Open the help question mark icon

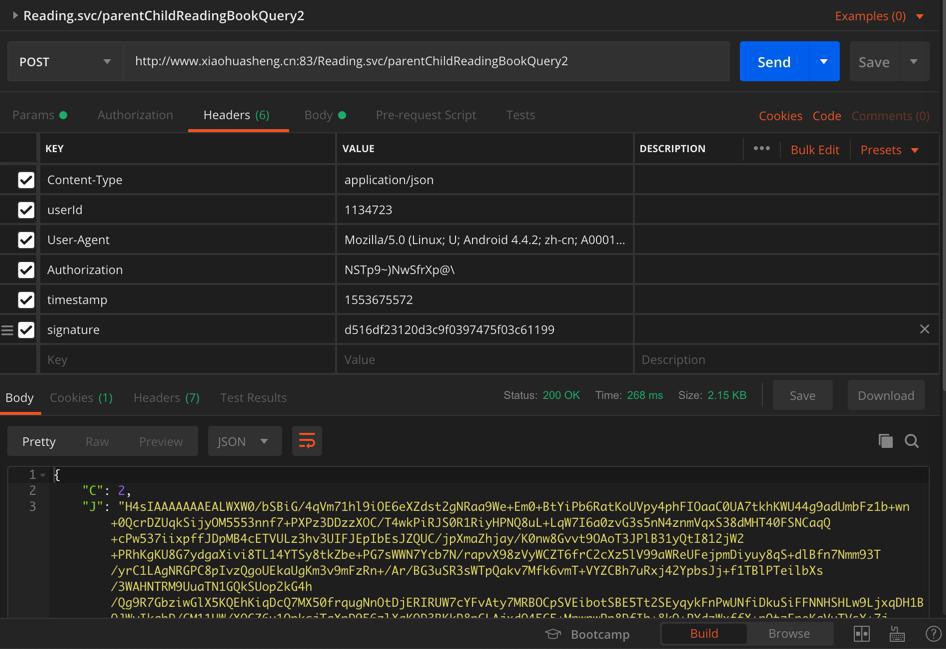click(x=933, y=634)
